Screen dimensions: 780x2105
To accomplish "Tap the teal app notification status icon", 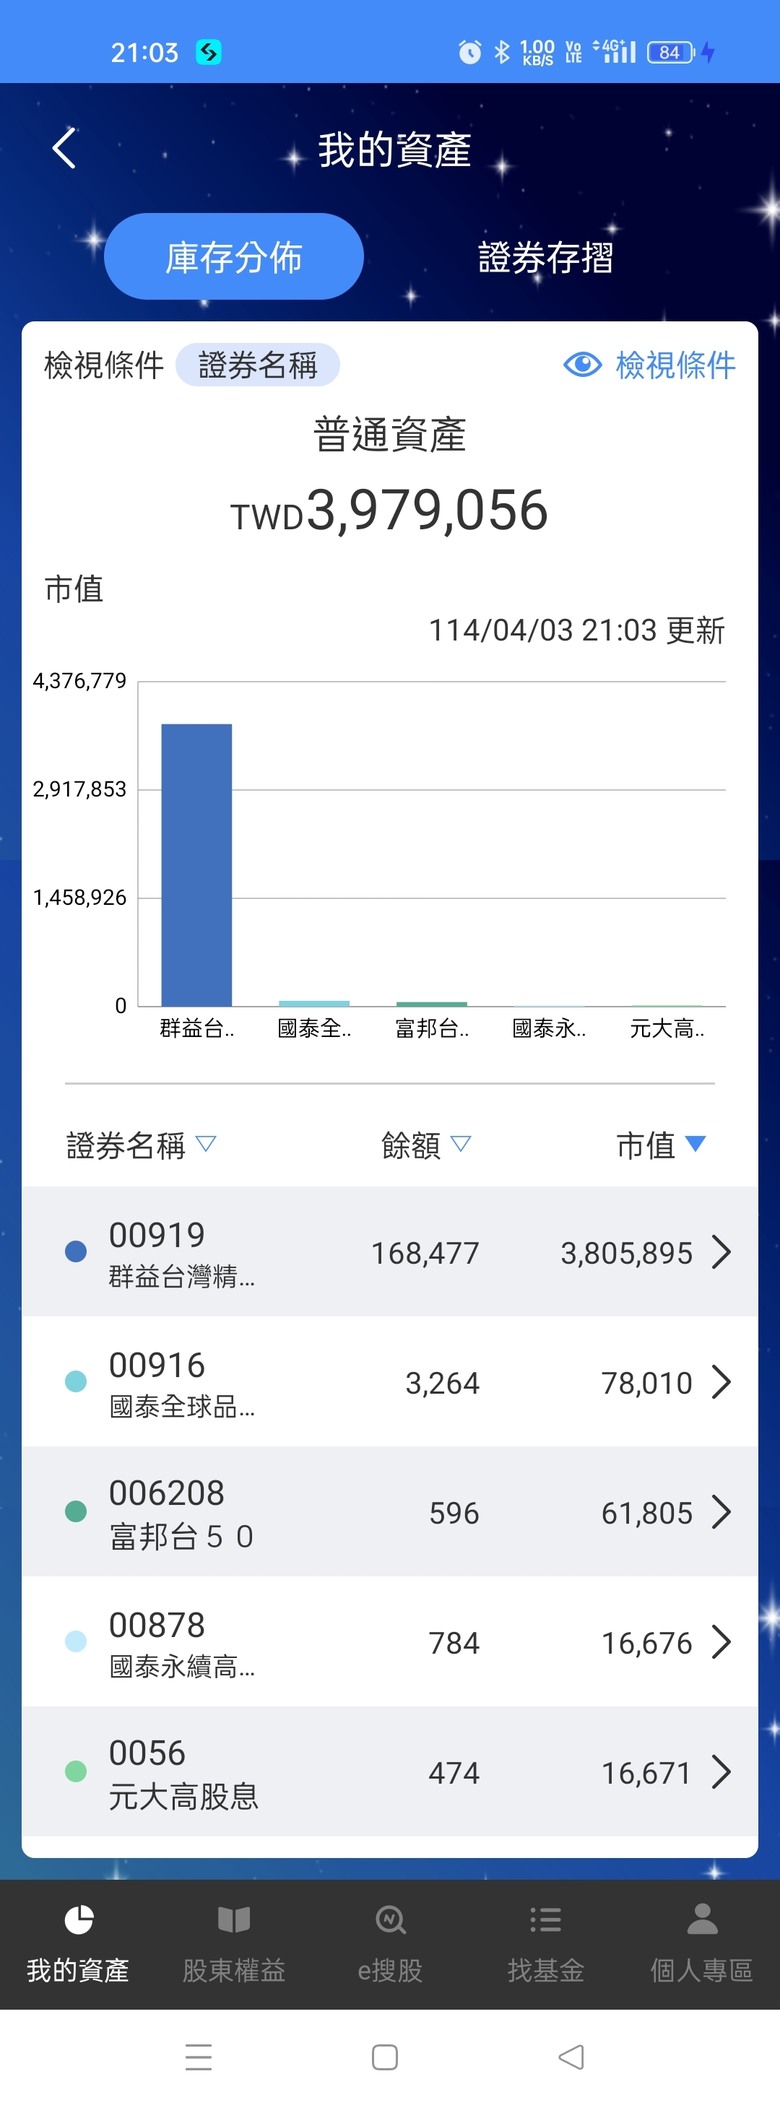I will point(209,52).
